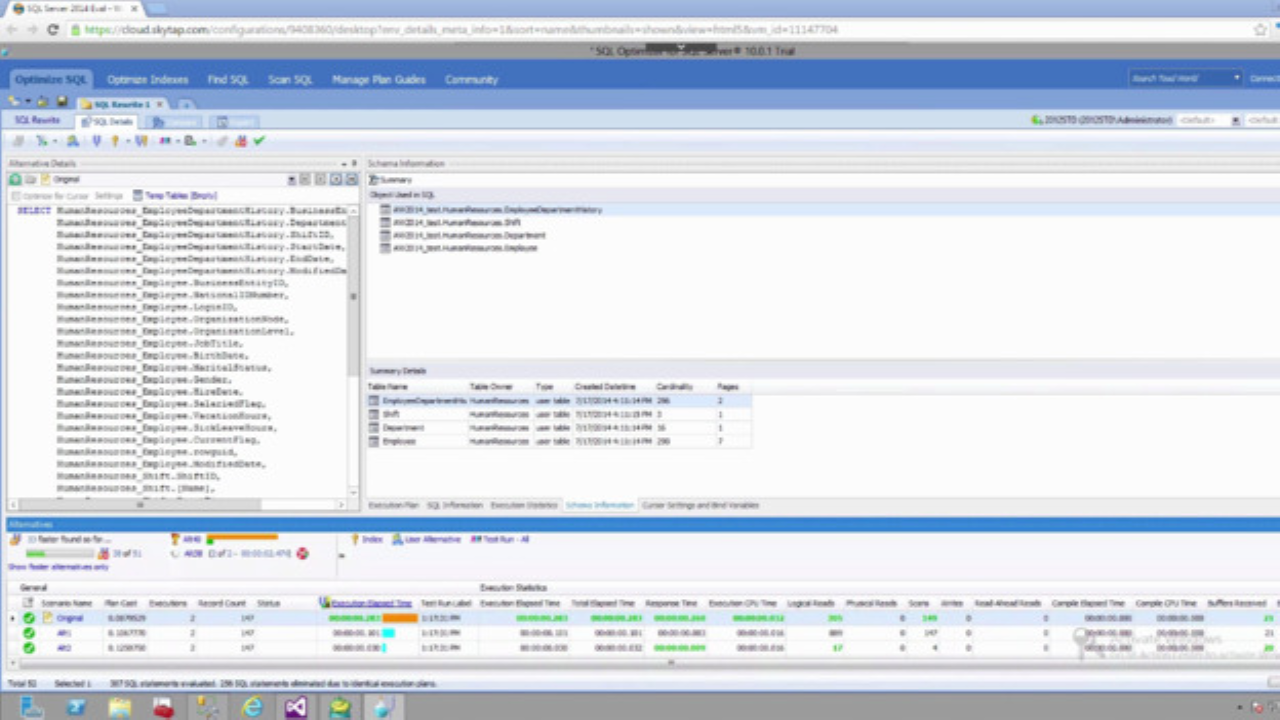Image resolution: width=1280 pixels, height=720 pixels.
Task: Click the Cardinality column header
Action: pos(674,386)
